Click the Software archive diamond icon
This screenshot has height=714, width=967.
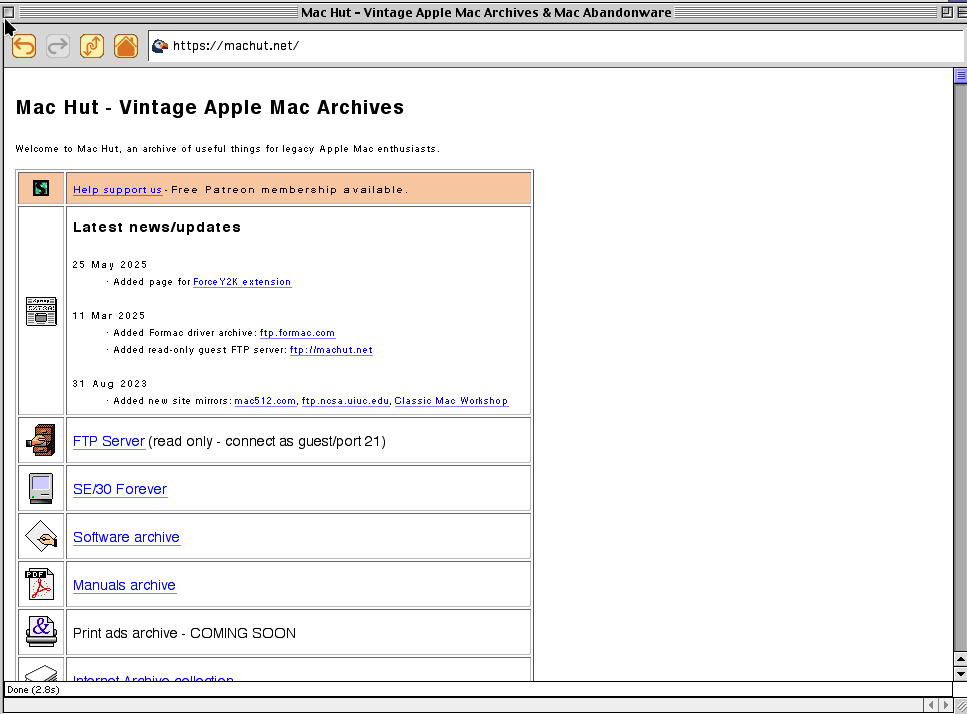tap(41, 536)
